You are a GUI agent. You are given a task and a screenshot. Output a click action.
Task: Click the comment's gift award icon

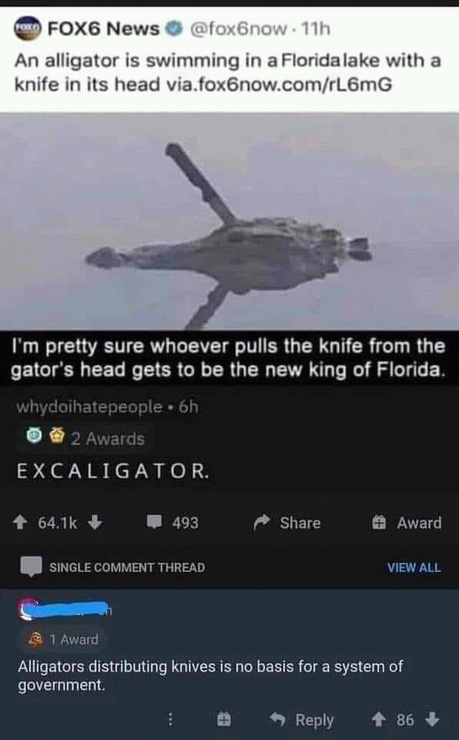point(224,720)
